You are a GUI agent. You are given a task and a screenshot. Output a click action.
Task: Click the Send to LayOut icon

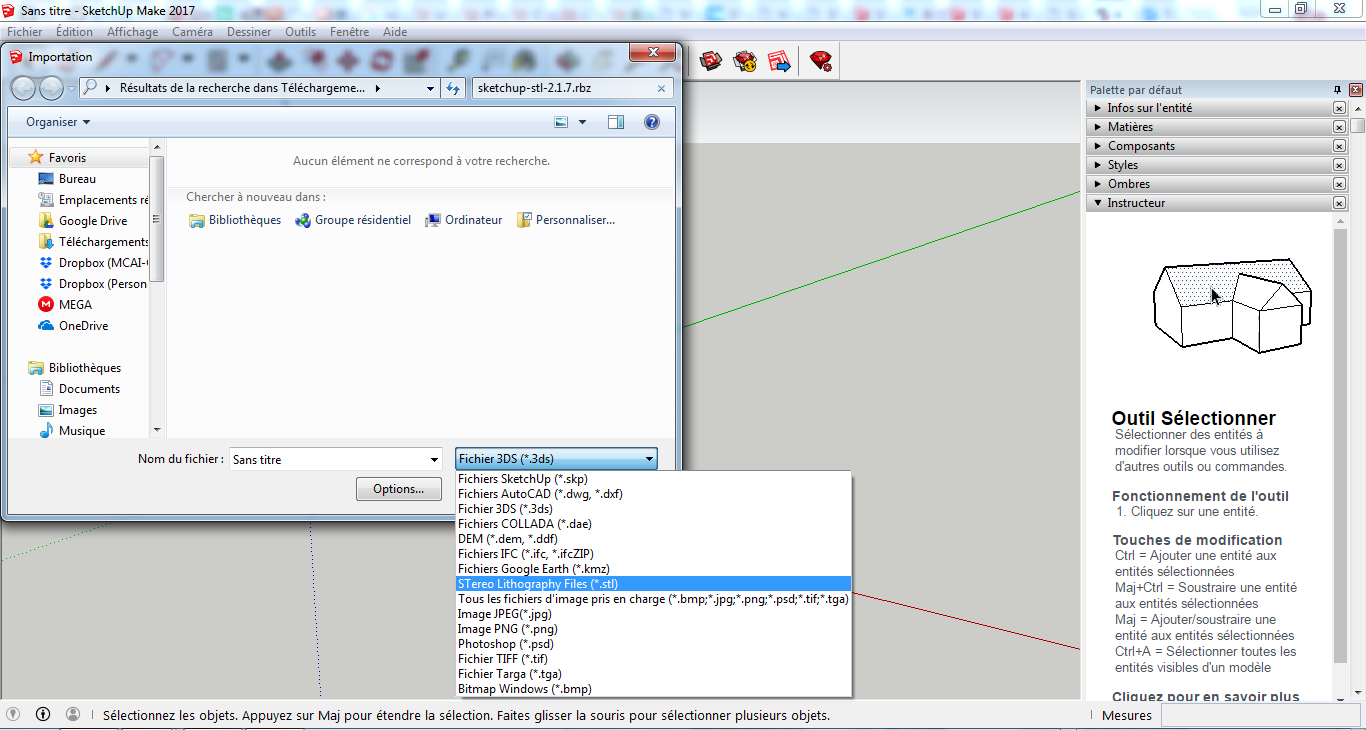click(x=779, y=62)
